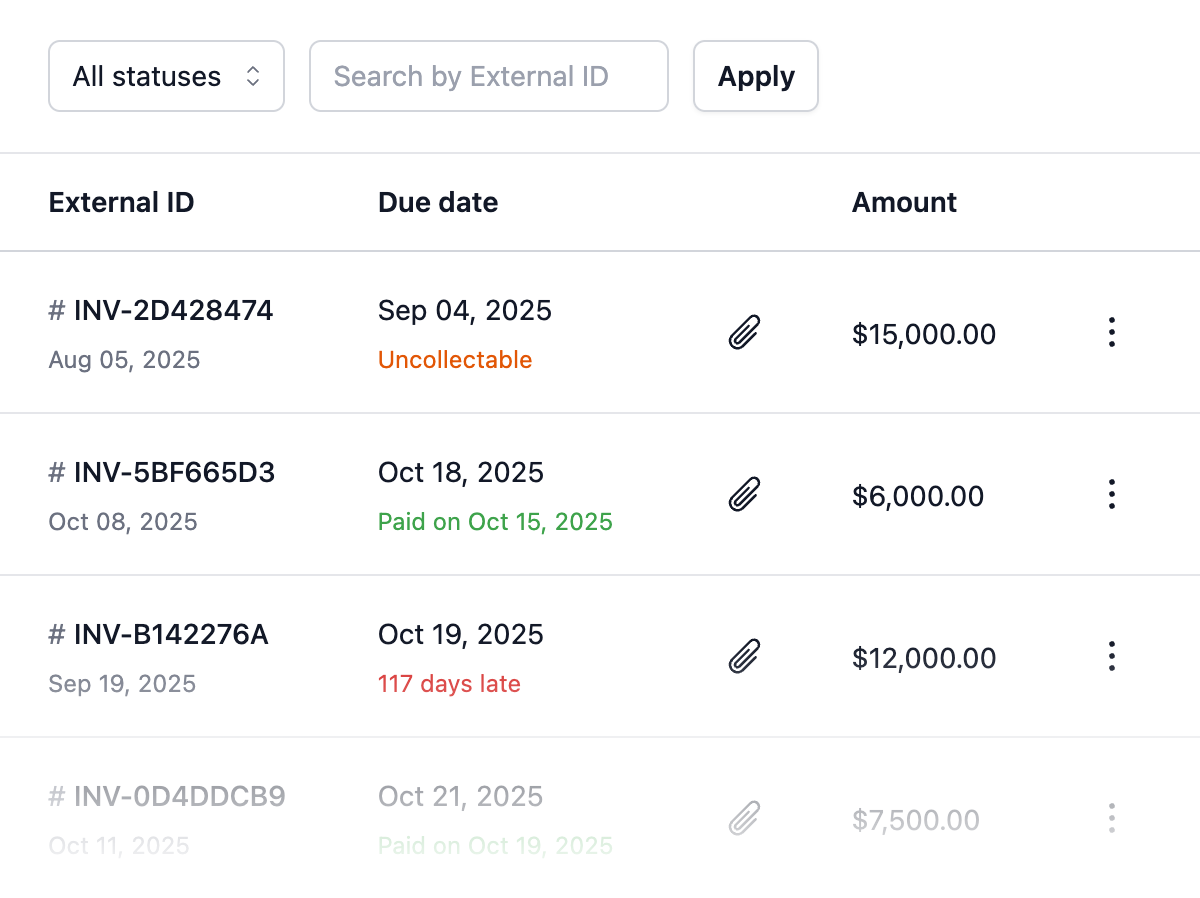Click the Amount column header
Image resolution: width=1200 pixels, height=898 pixels.
(904, 203)
